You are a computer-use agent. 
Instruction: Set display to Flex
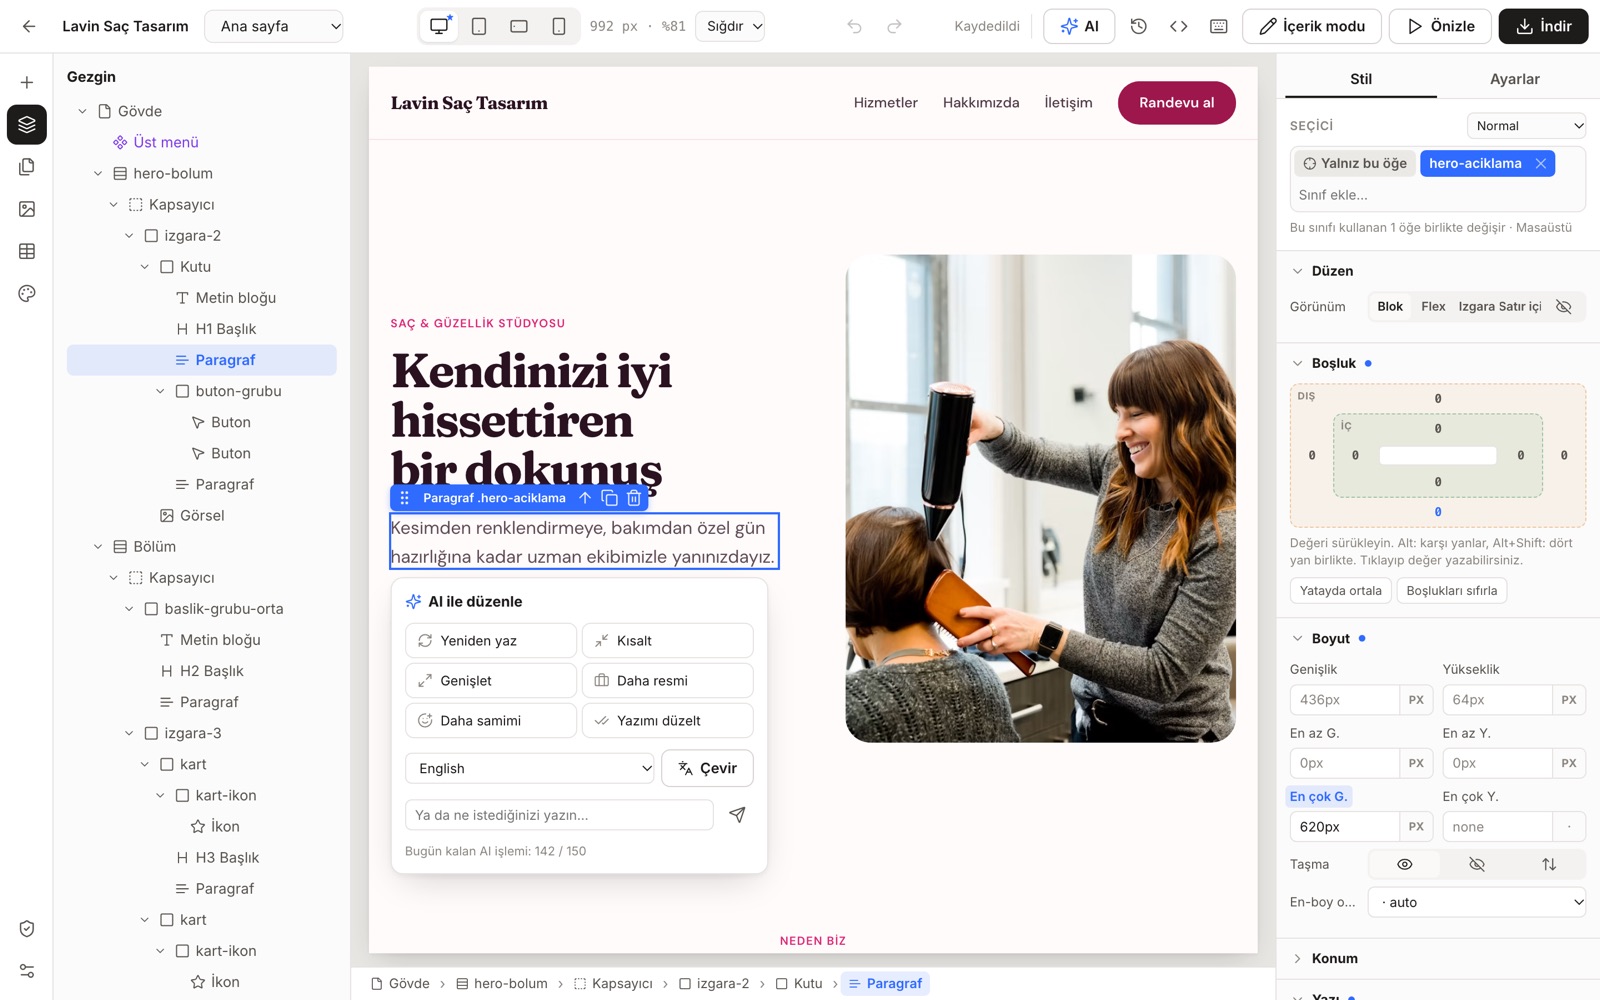pyautogui.click(x=1433, y=306)
